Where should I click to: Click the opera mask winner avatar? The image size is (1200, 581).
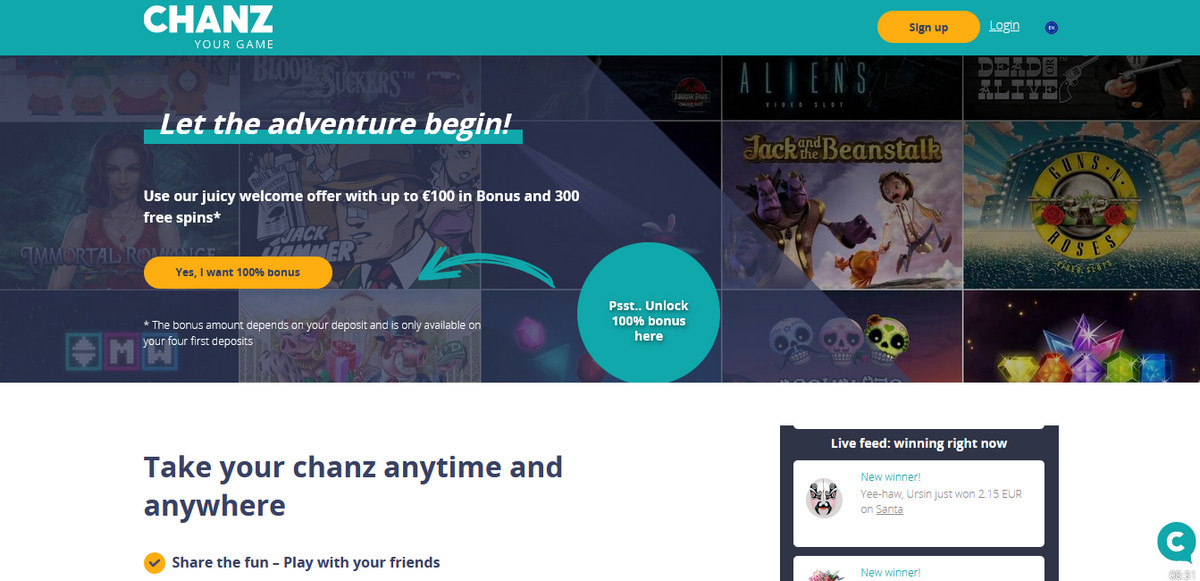pos(824,498)
